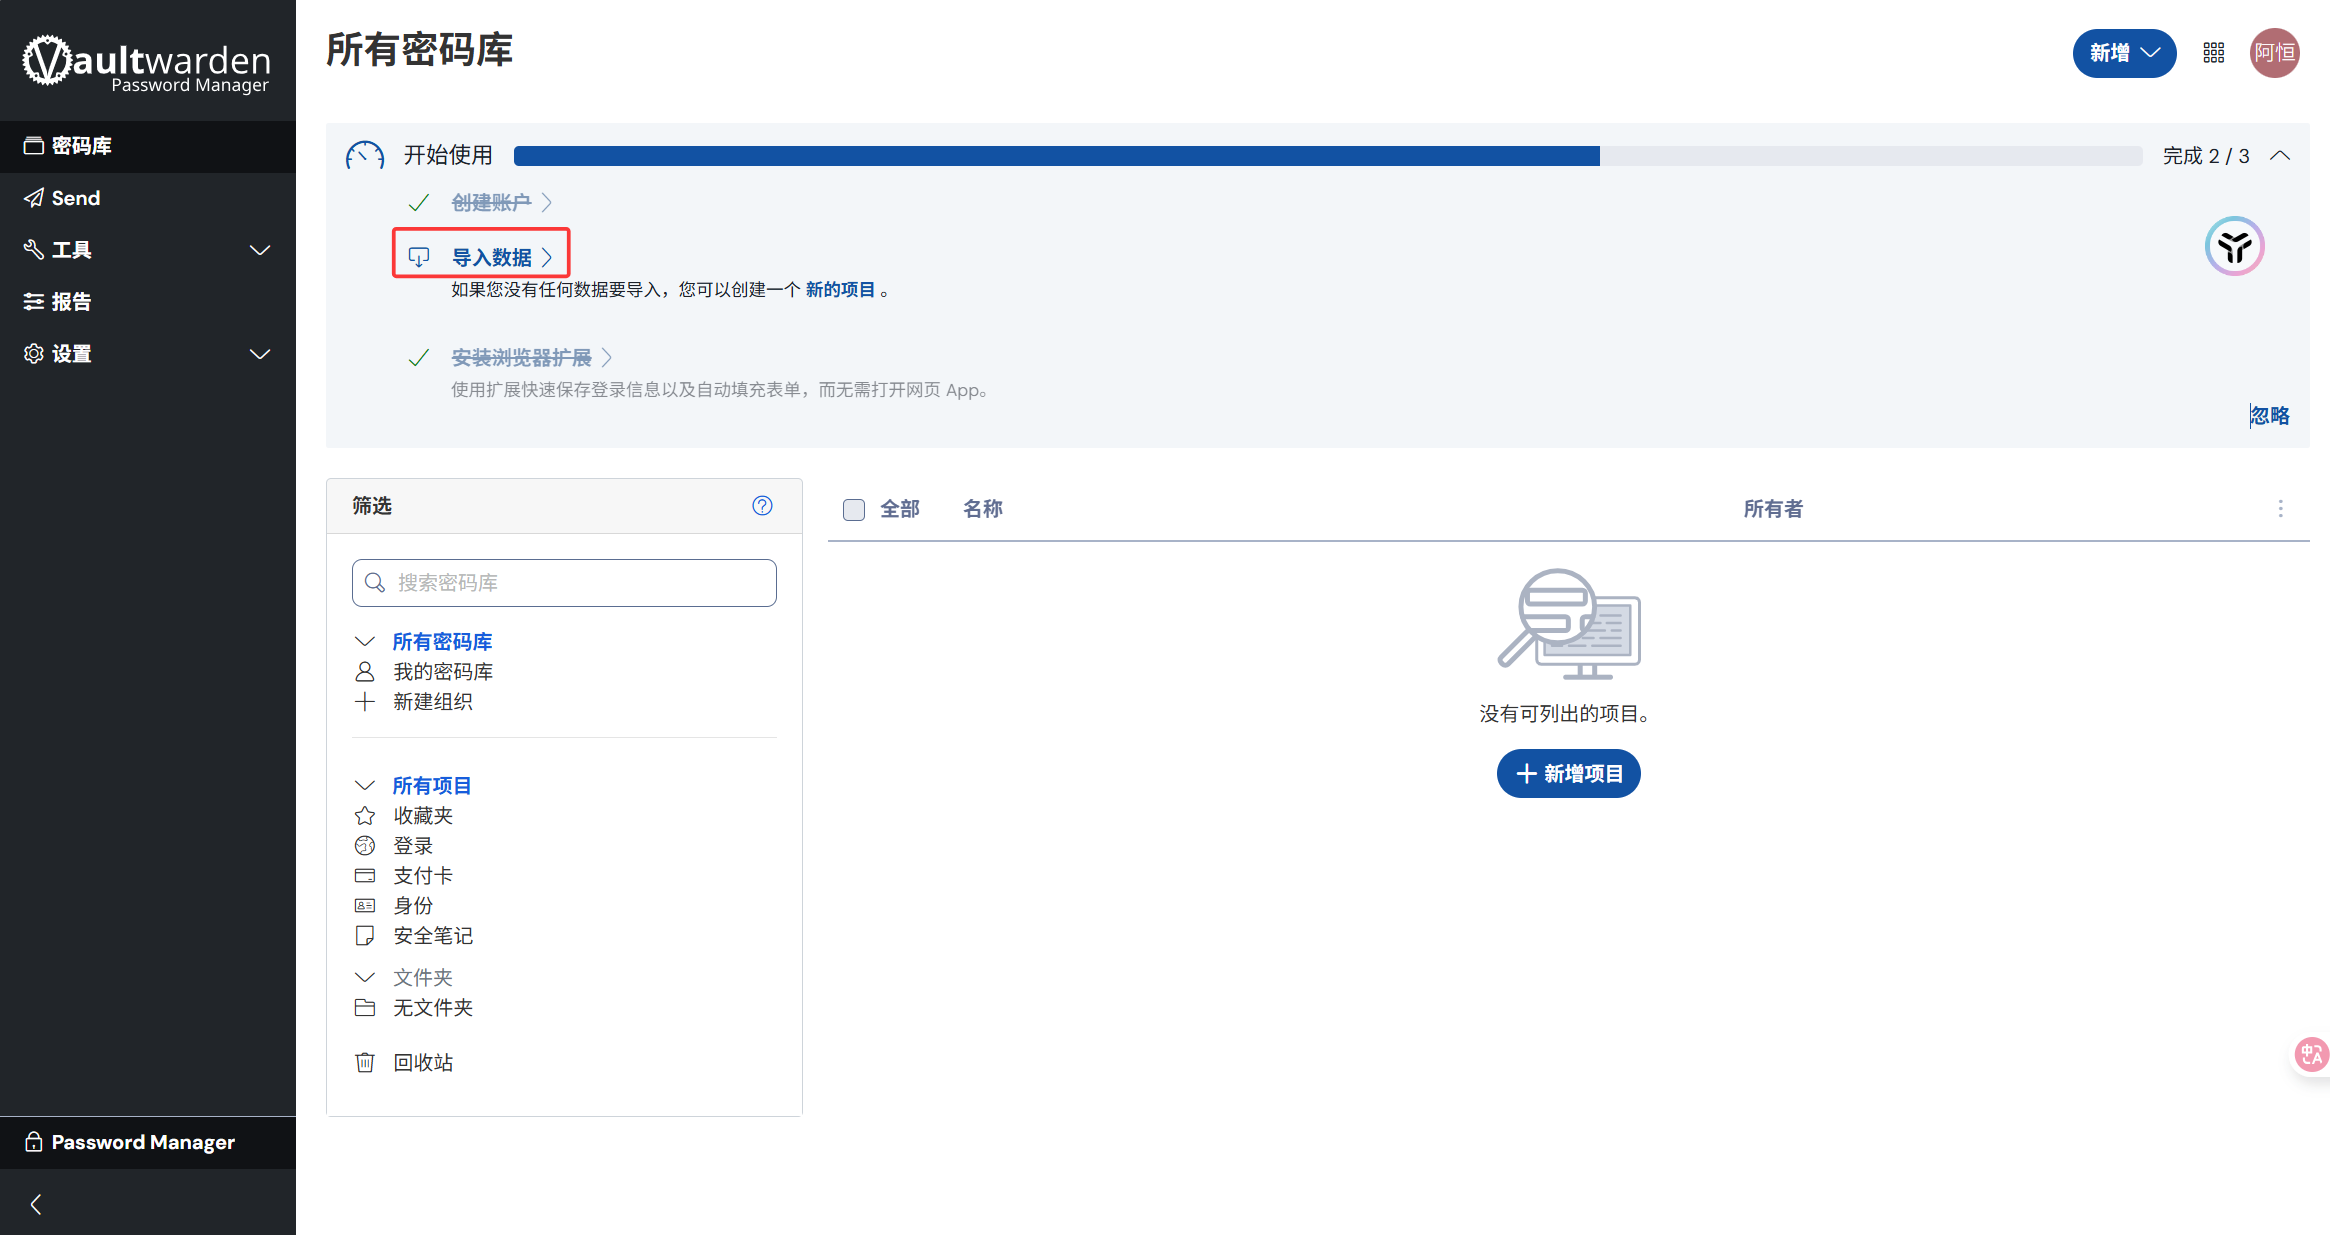Click 新建组织 in filter panel
The image size is (2330, 1235).
click(433, 702)
